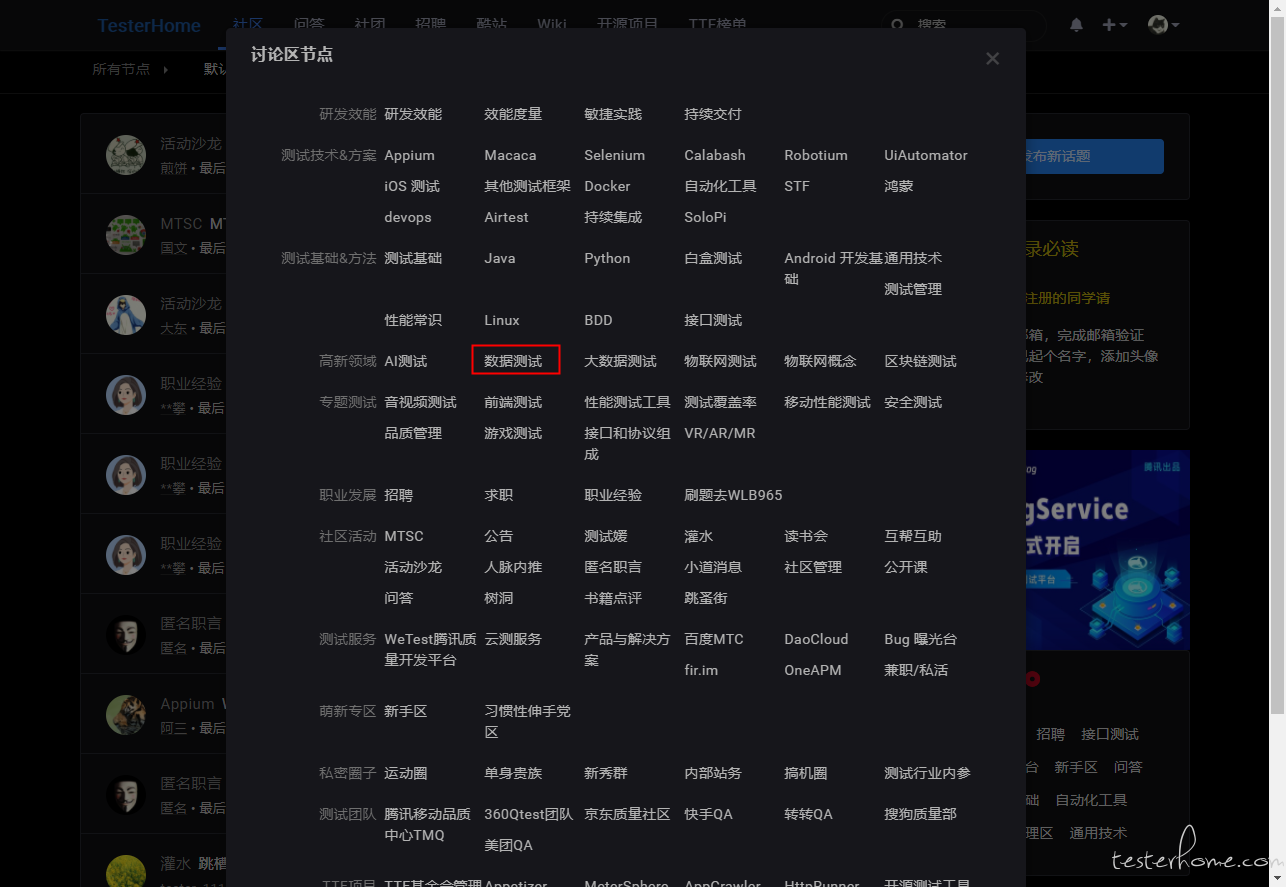The width and height of the screenshot is (1286, 887).
Task: Select the 游戏测试 node
Action: (513, 433)
